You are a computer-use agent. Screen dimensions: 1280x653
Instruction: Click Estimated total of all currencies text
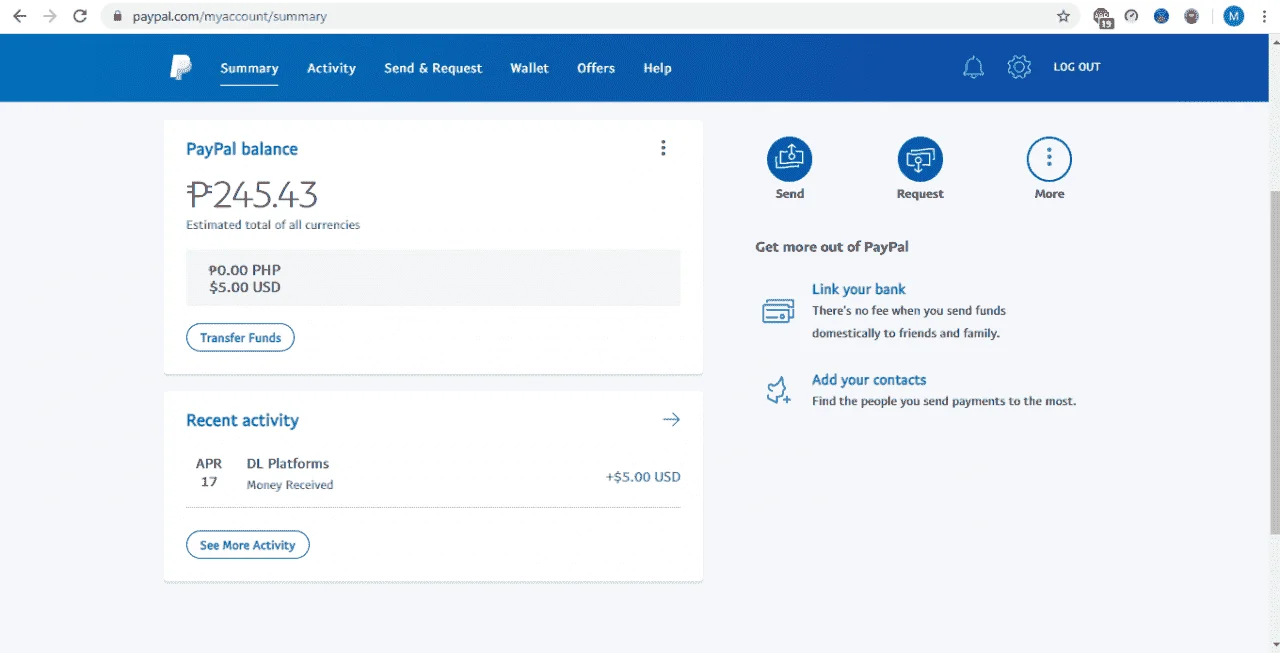pos(273,225)
